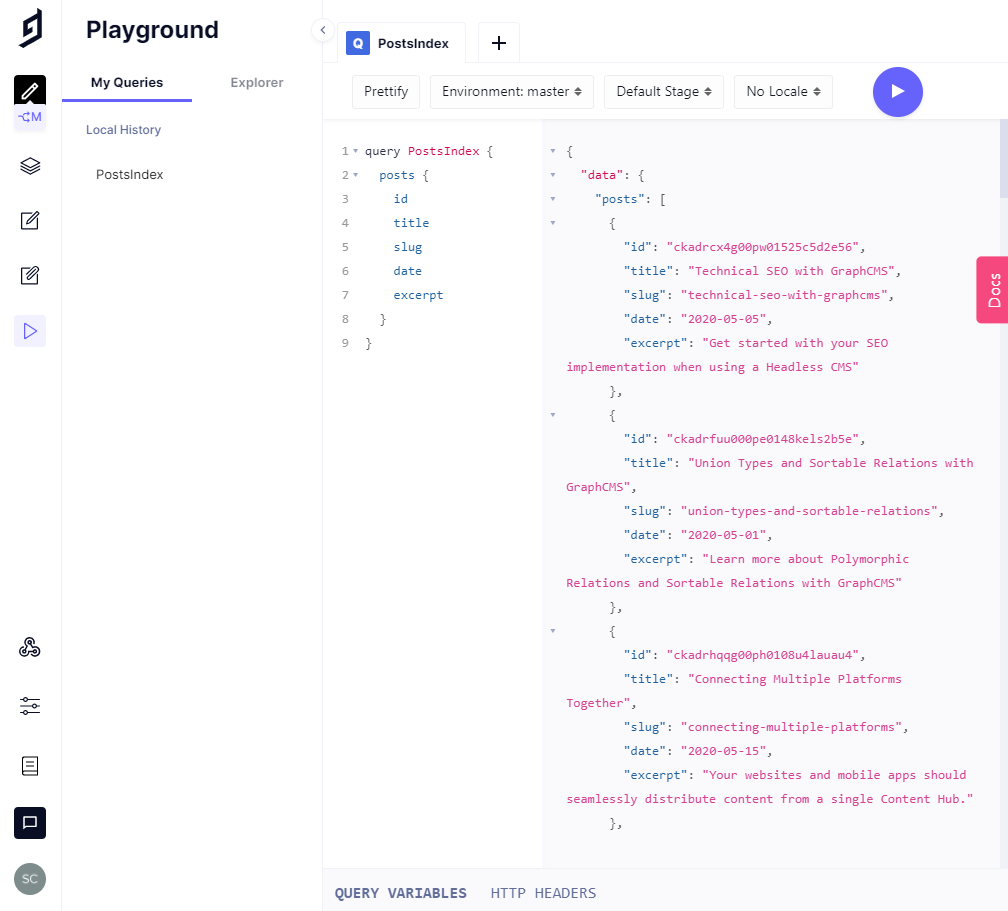Viewport: 1008px width, 911px height.
Task: Open the Default Stage dropdown
Action: pyautogui.click(x=663, y=91)
